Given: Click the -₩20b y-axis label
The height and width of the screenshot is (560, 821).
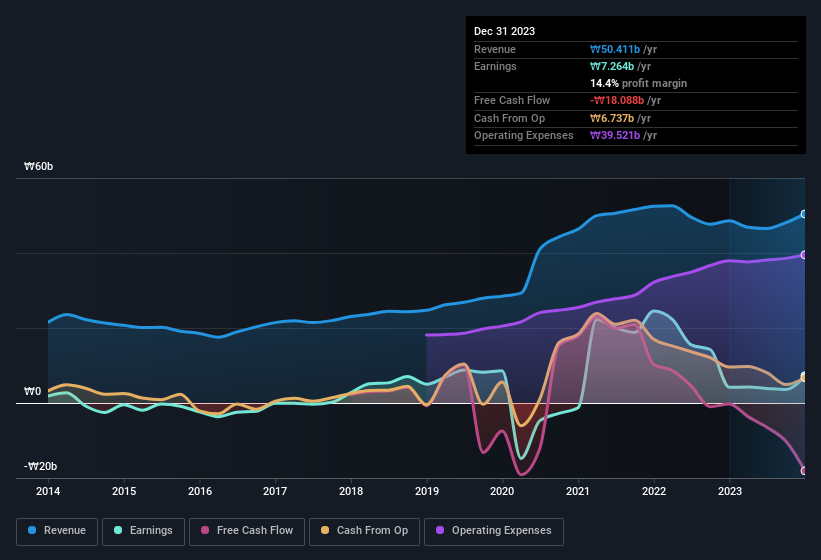Looking at the screenshot, I should click(41, 466).
